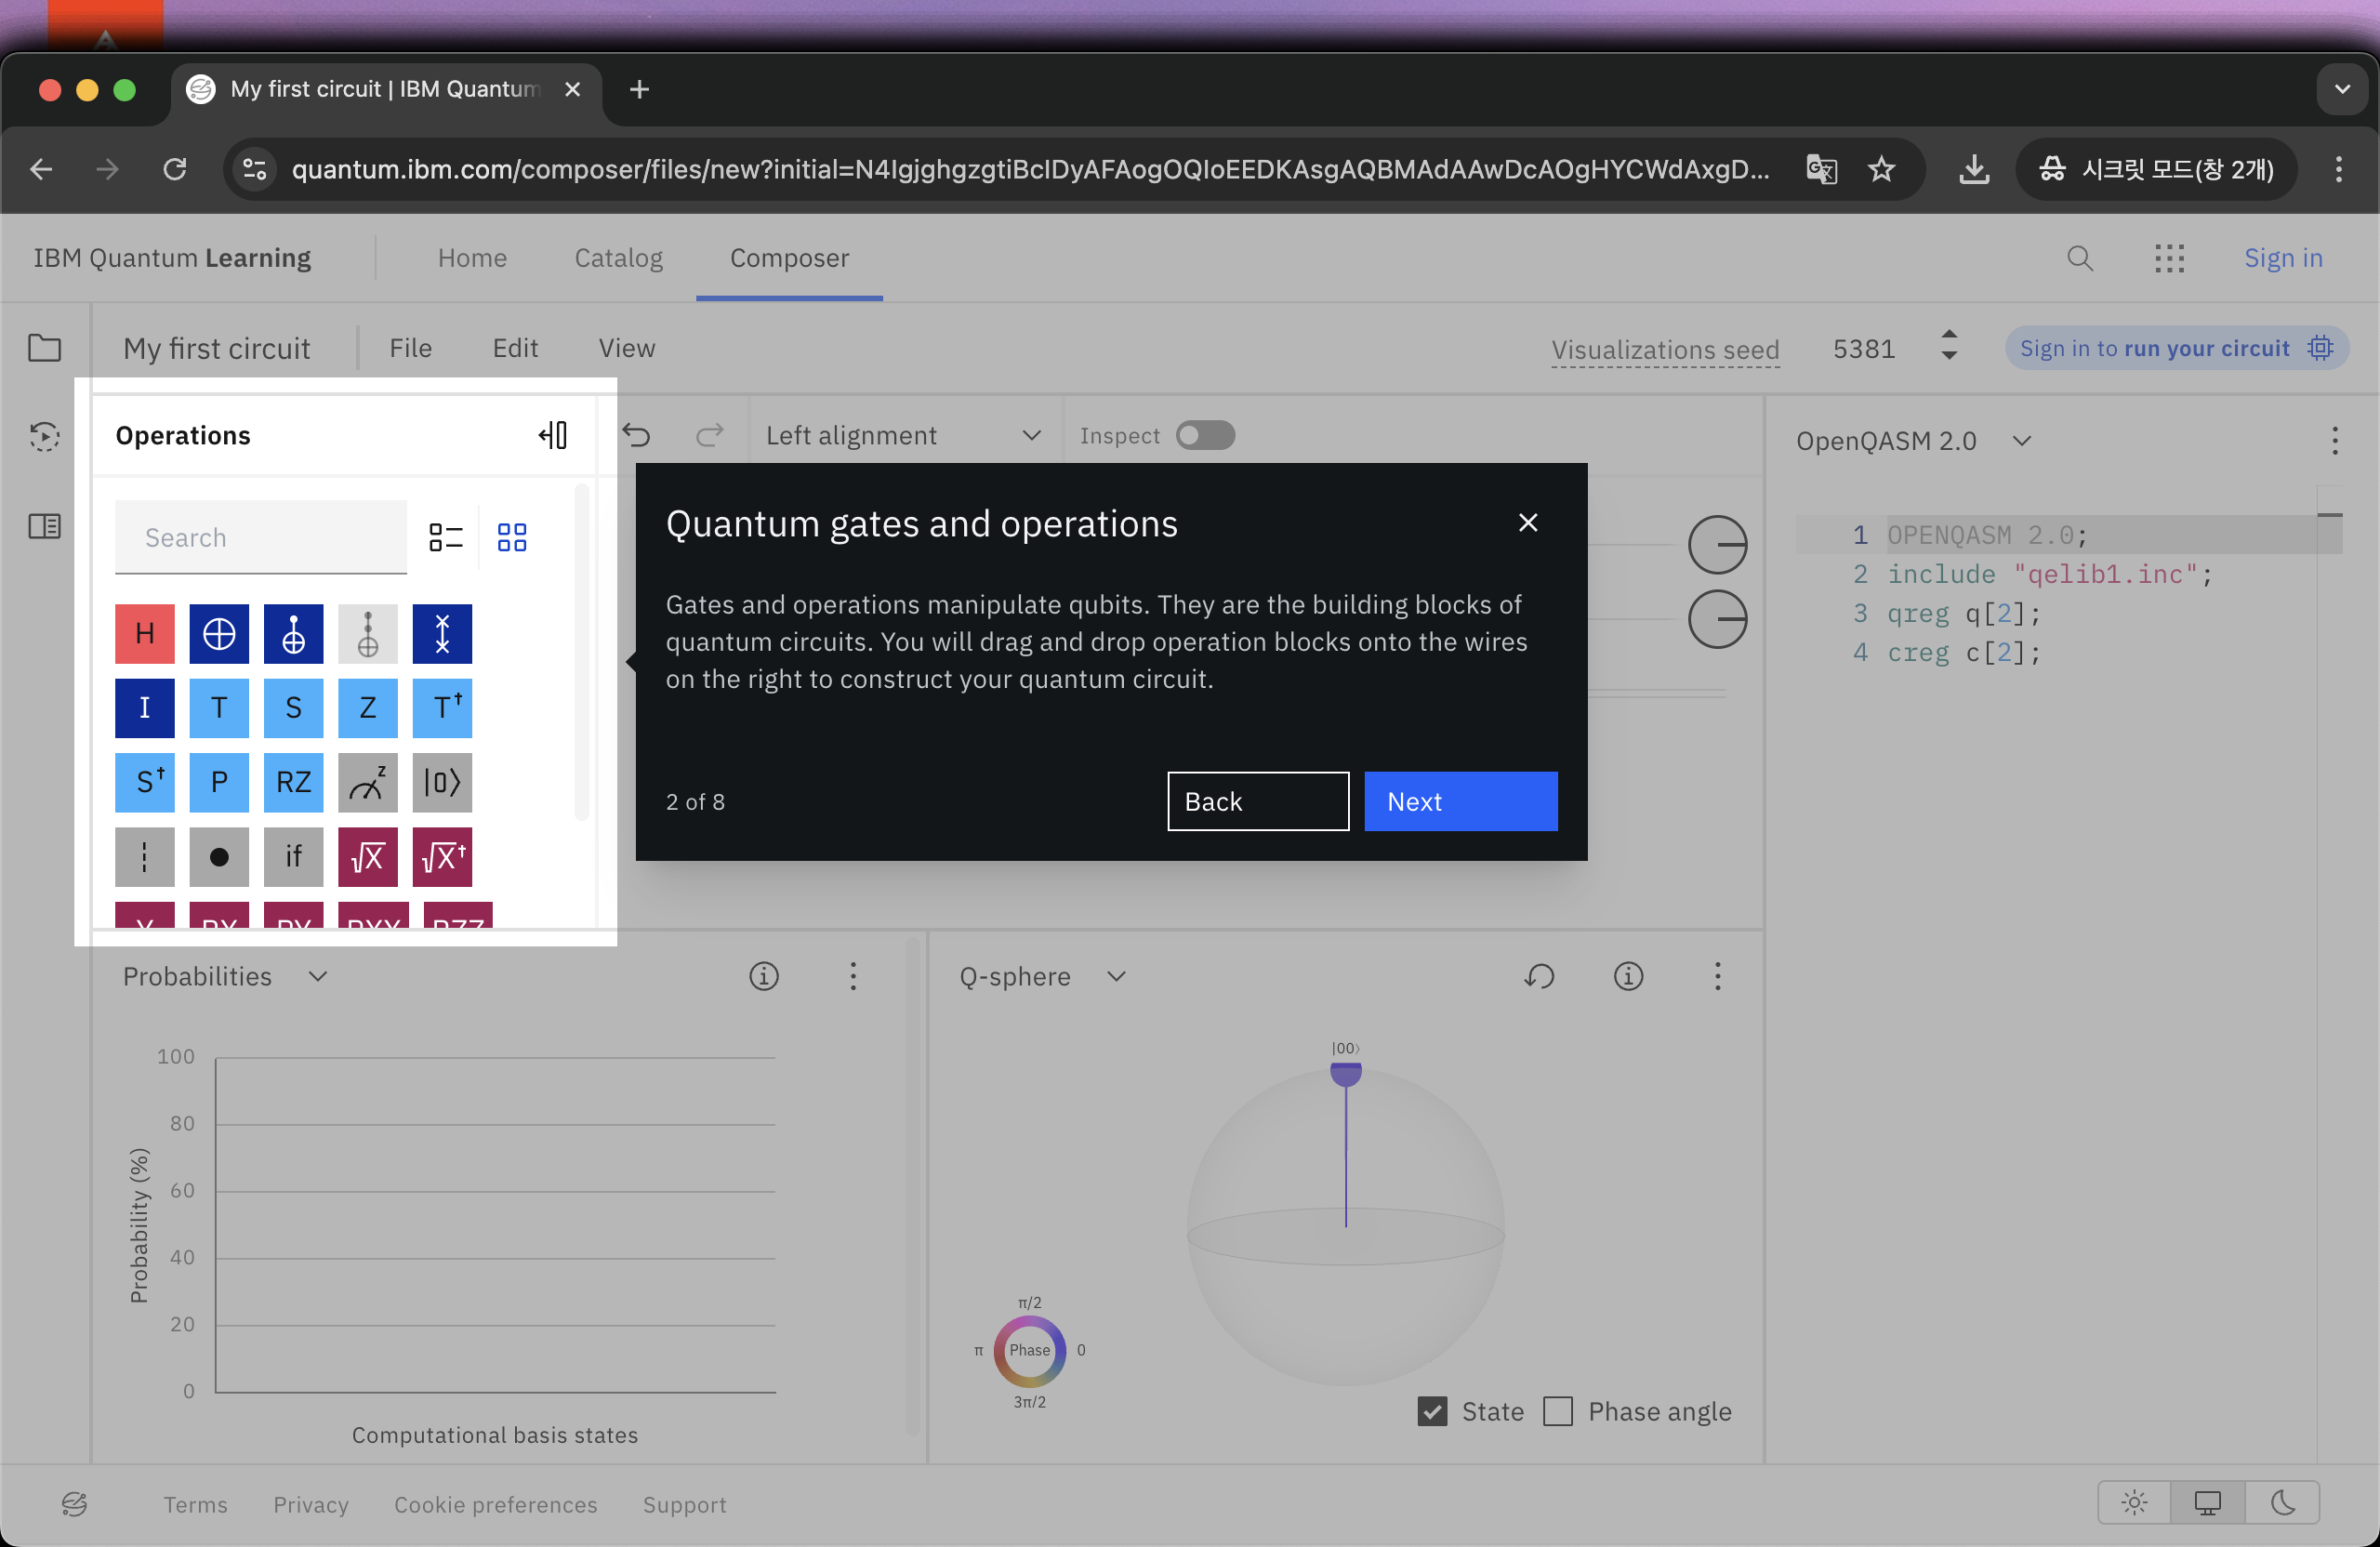The height and width of the screenshot is (1547, 2380).
Task: Select the control modifier dot
Action: tap(219, 857)
